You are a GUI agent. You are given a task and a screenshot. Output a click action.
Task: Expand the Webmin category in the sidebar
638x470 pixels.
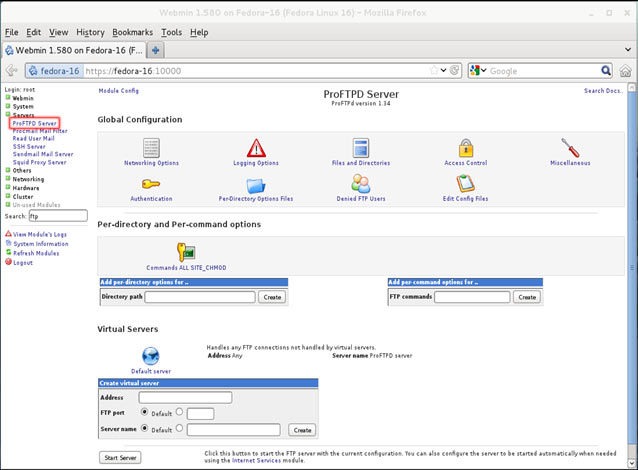pos(8,98)
